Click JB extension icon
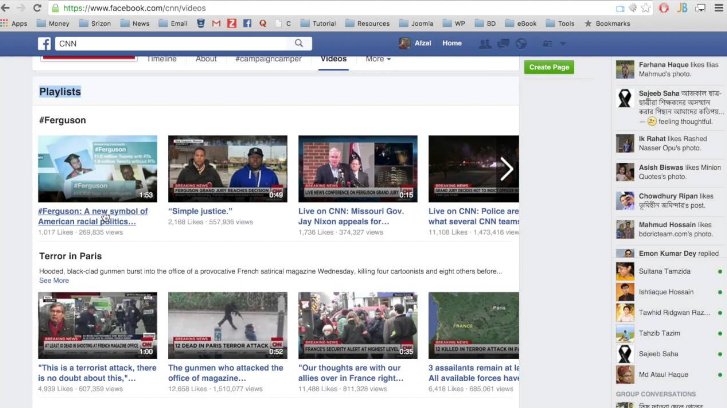 pos(682,8)
